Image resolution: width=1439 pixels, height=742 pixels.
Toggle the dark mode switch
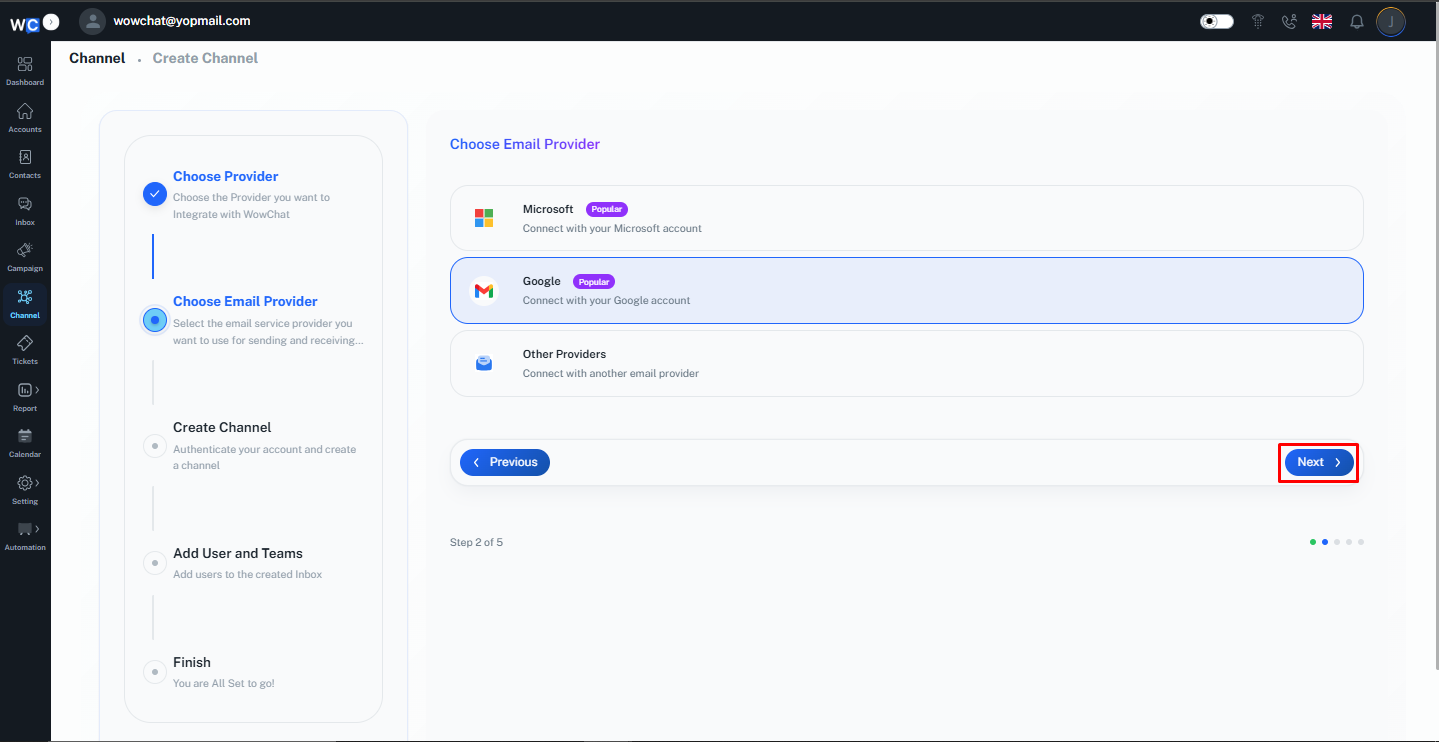(1217, 21)
